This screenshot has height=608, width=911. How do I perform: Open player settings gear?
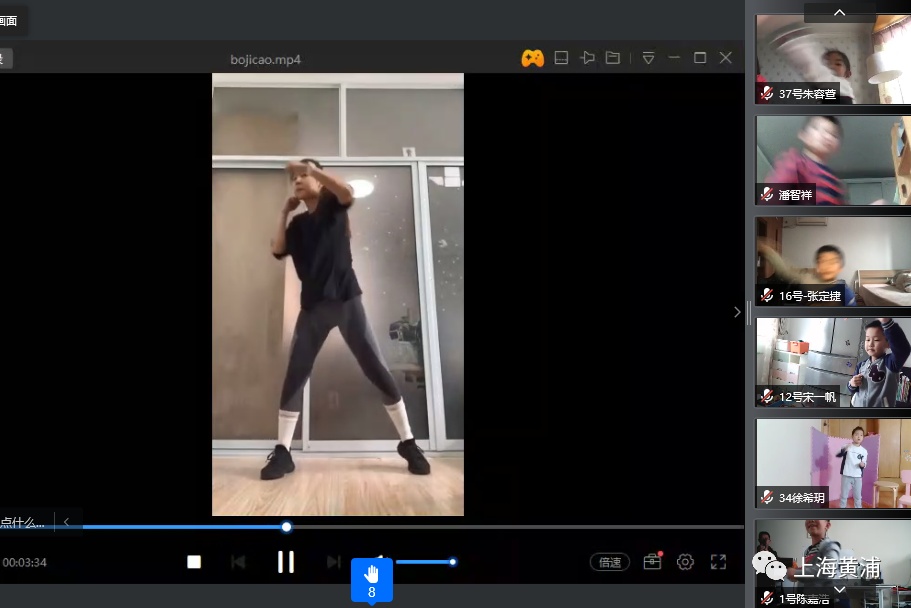pyautogui.click(x=685, y=562)
